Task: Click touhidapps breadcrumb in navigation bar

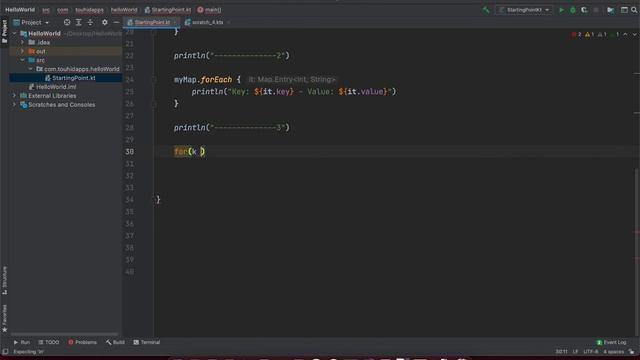Action: tap(89, 10)
